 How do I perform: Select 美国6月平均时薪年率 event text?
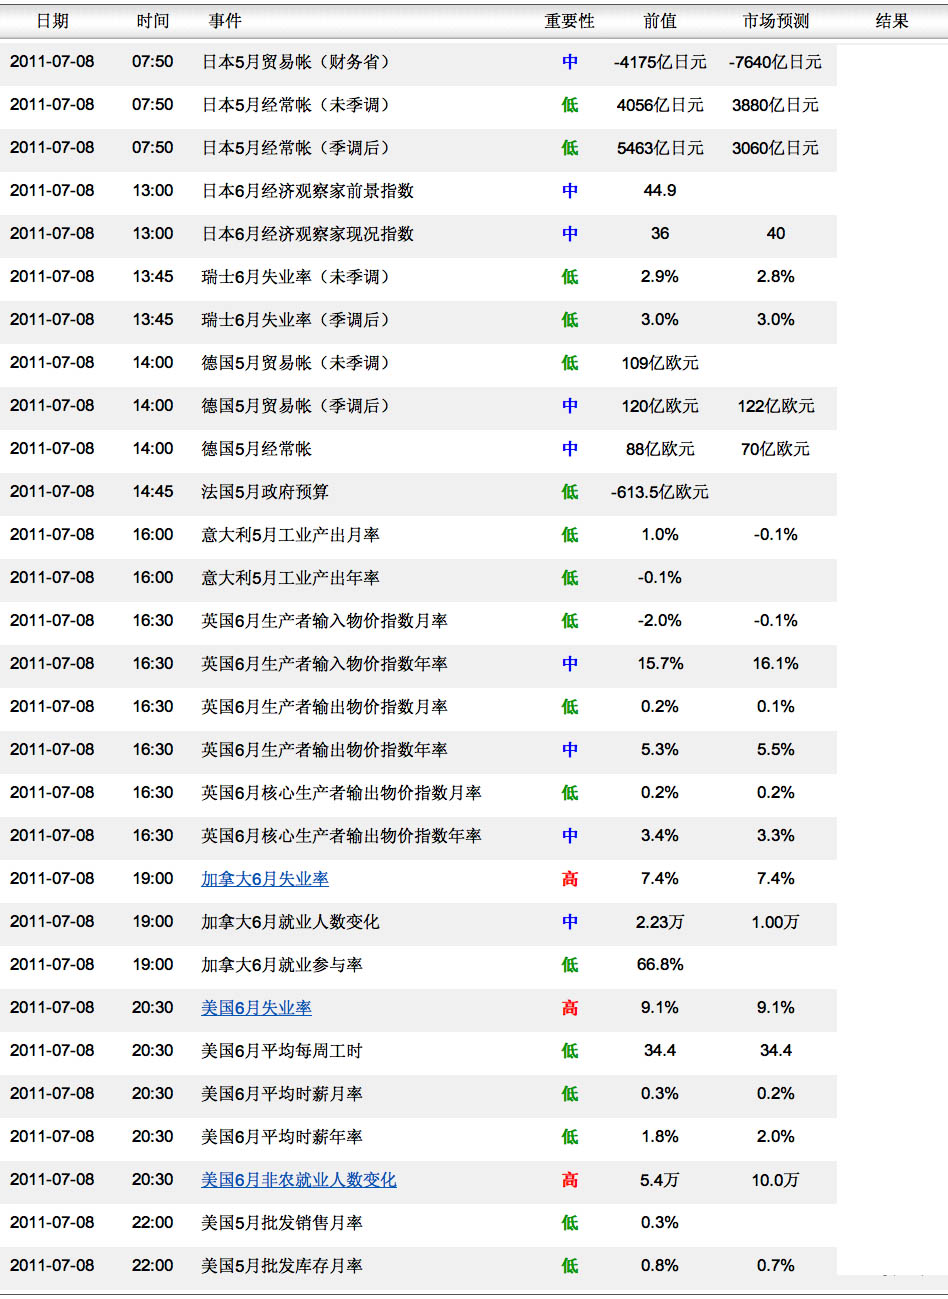point(282,1137)
